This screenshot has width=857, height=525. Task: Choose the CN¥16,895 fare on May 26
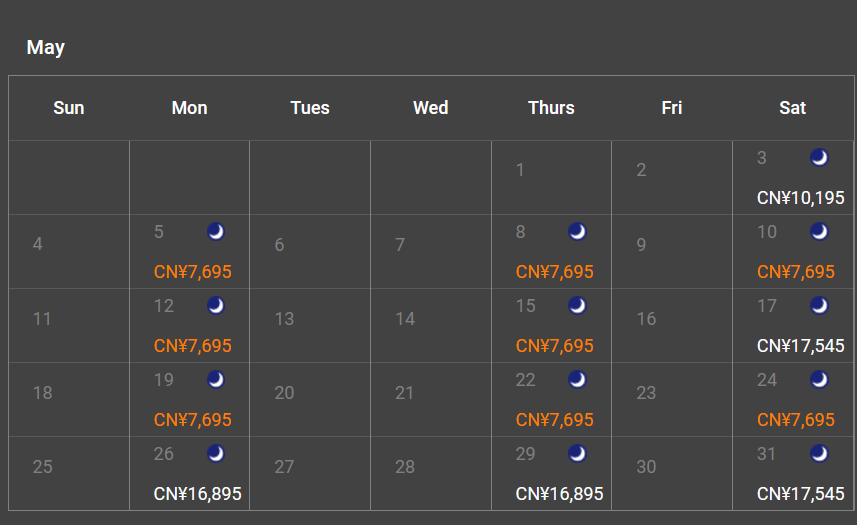click(x=197, y=494)
